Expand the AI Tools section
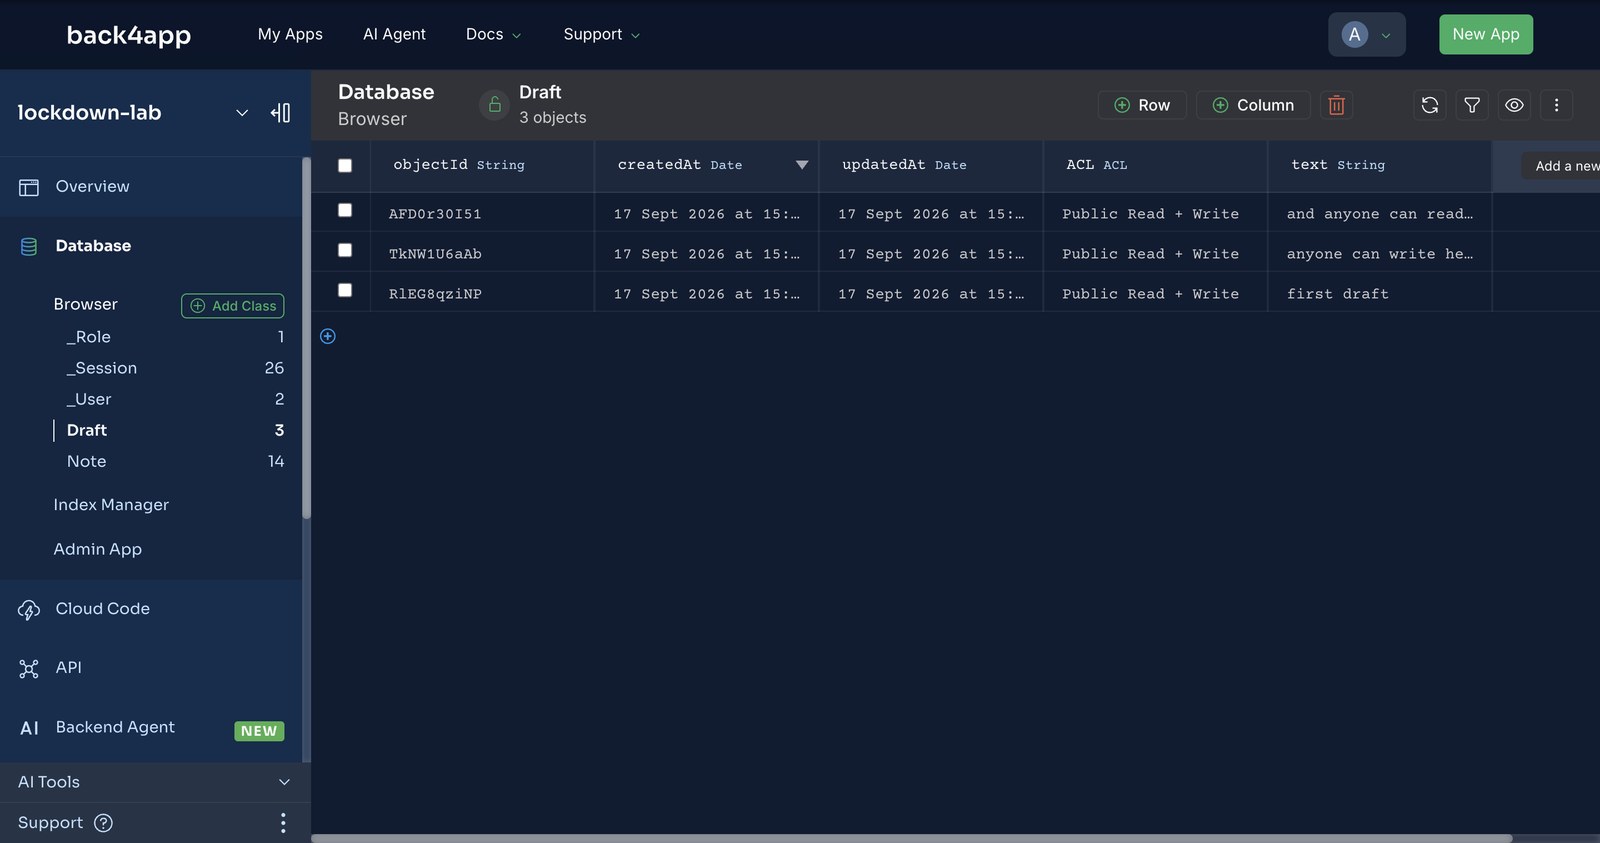 coord(155,782)
